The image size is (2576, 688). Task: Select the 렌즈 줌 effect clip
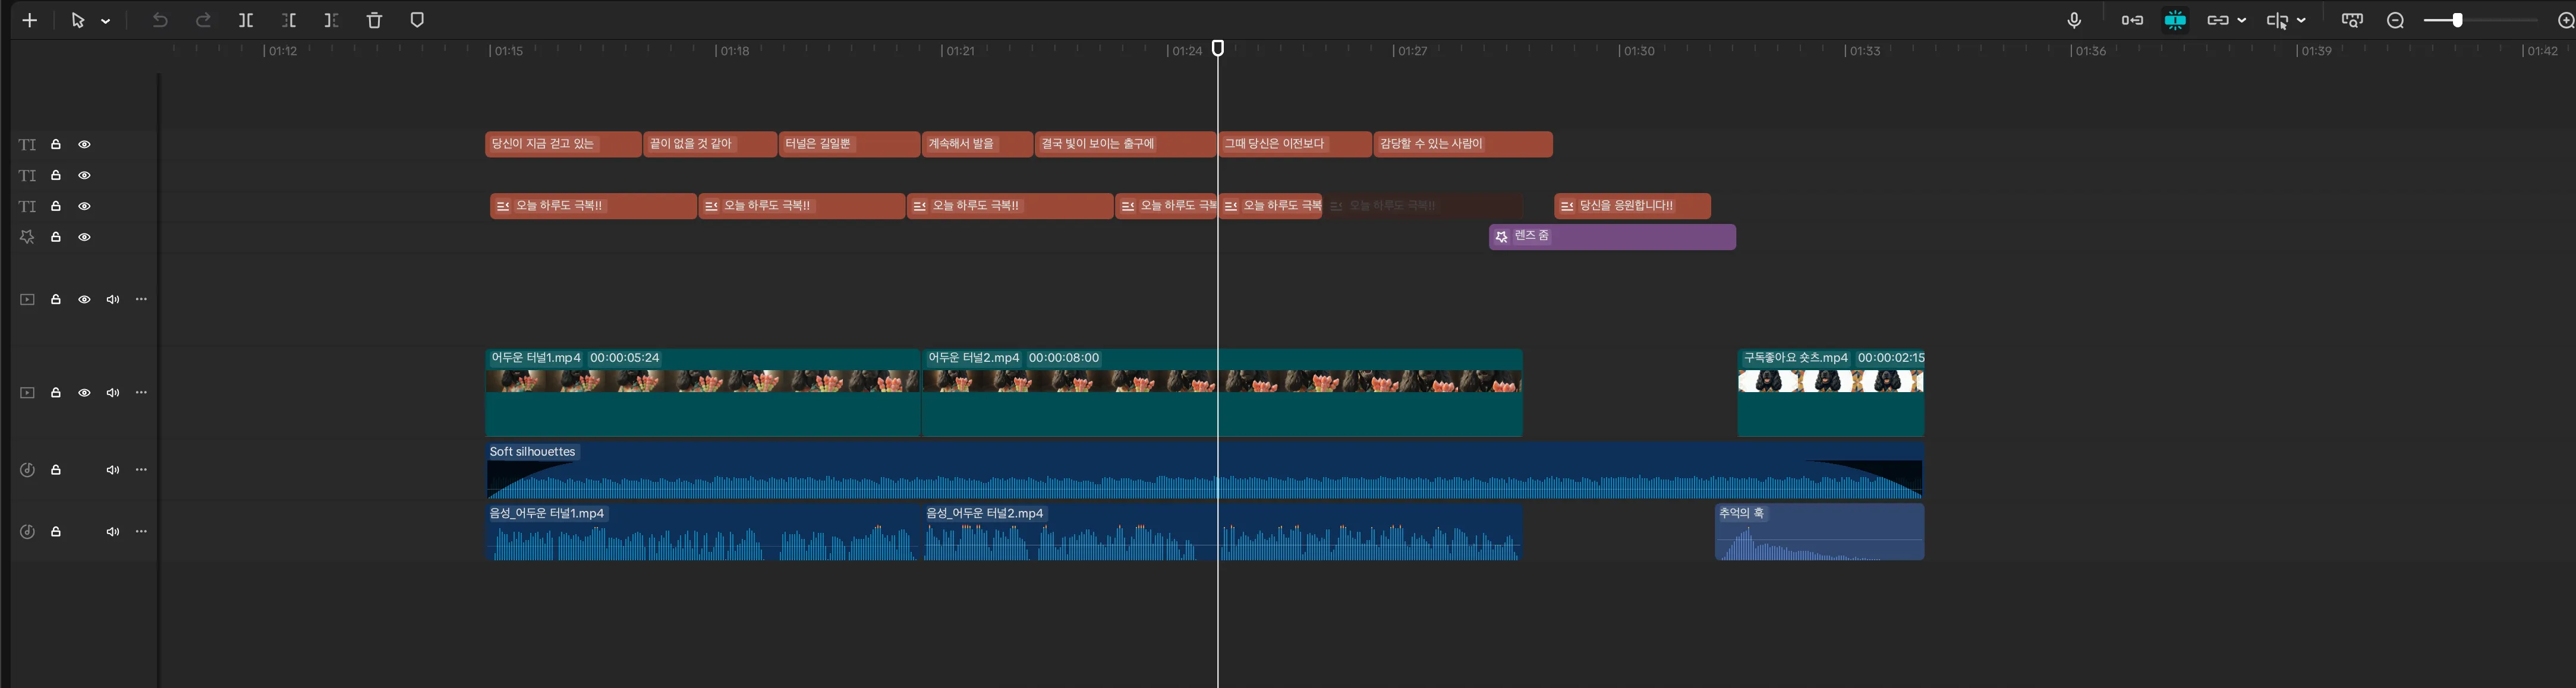[x=1612, y=237]
